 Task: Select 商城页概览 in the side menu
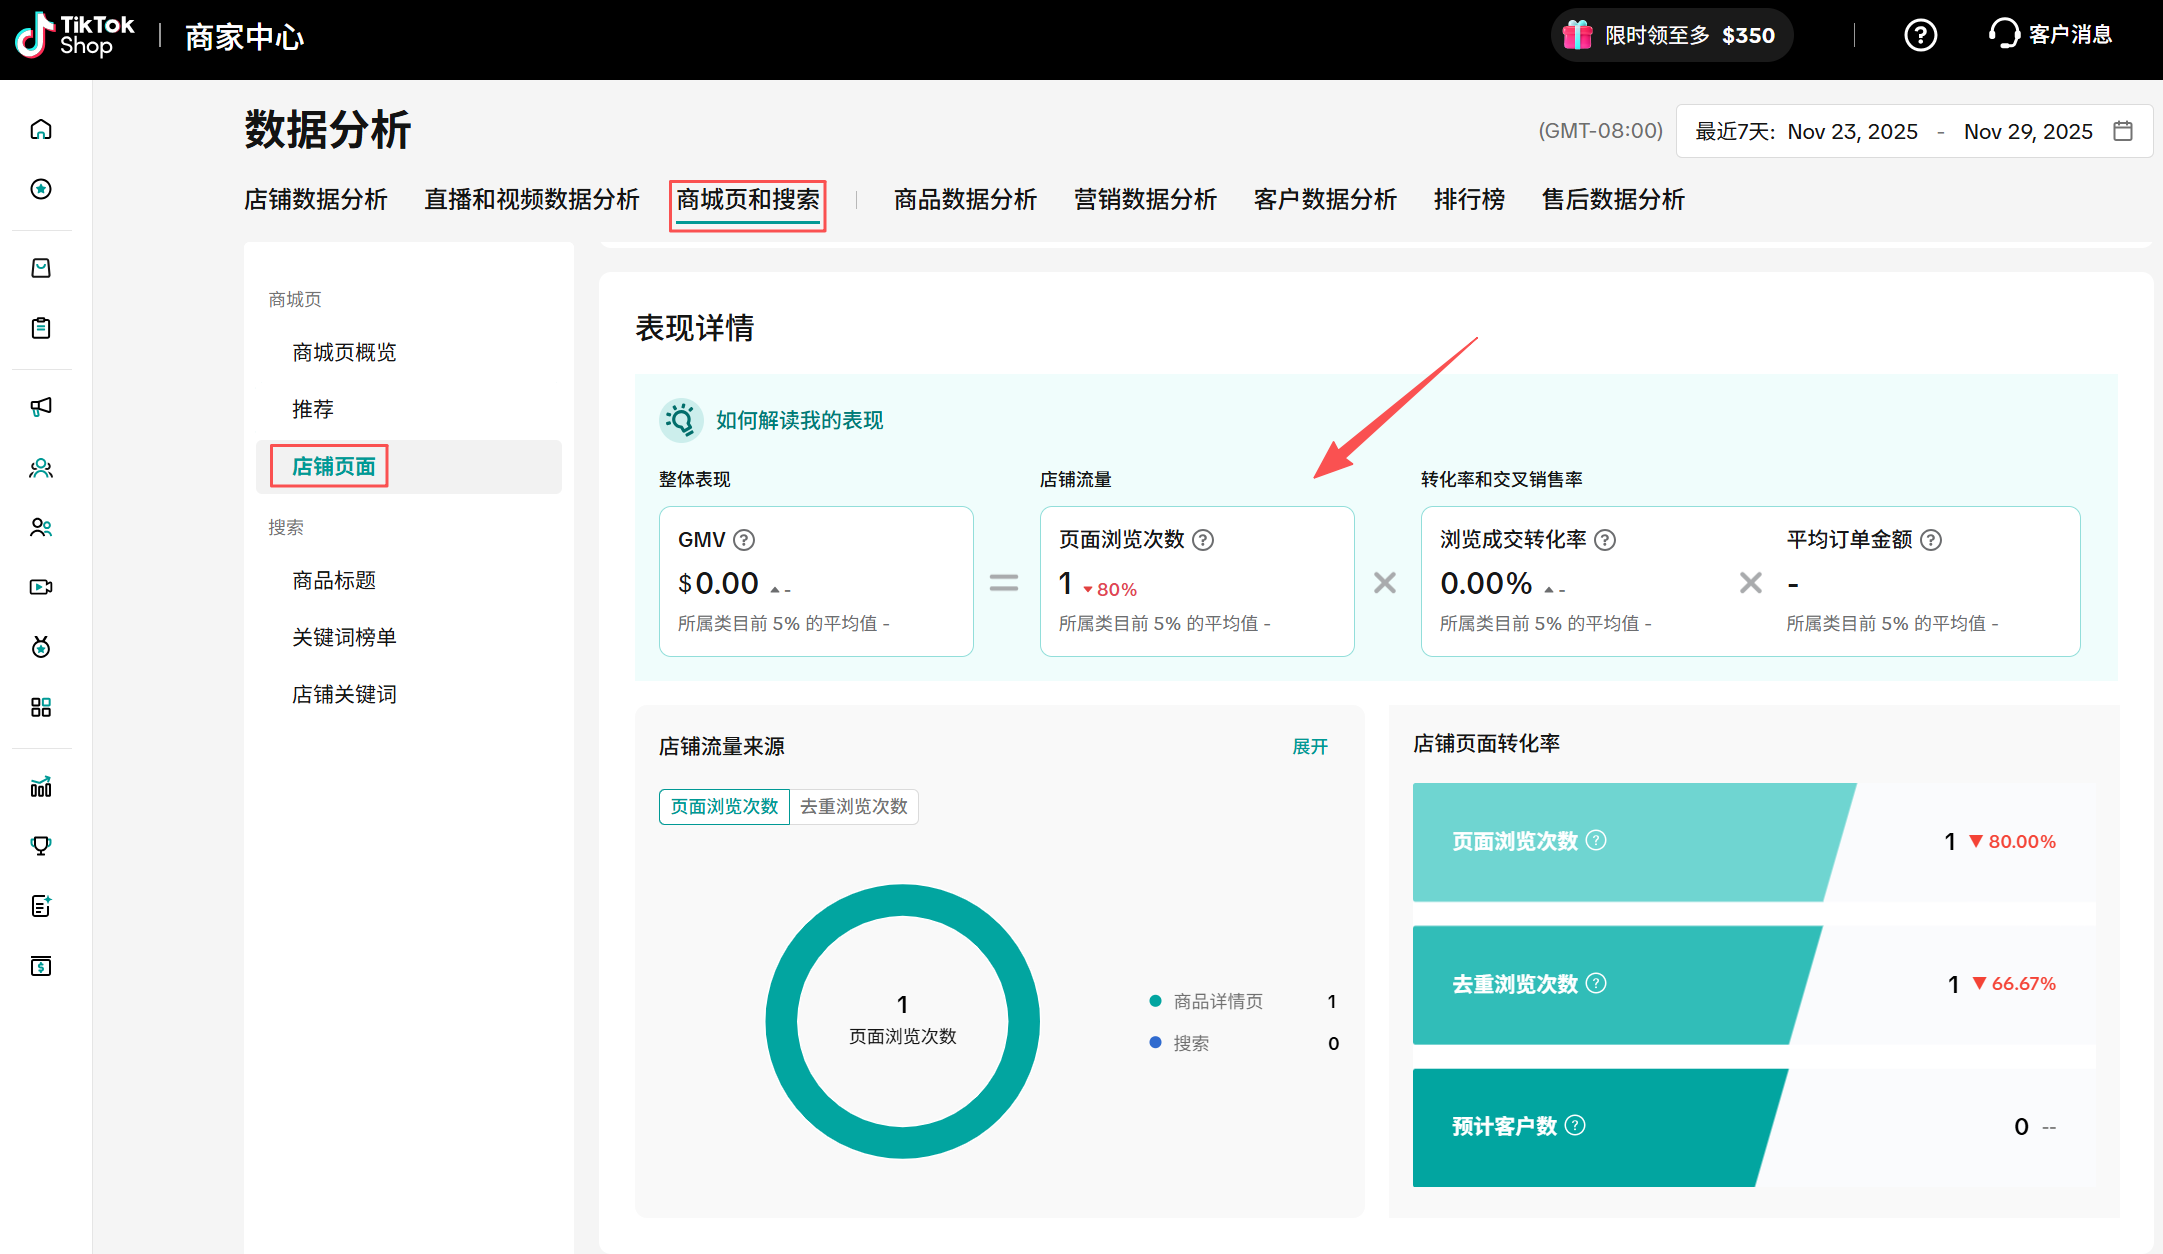[344, 353]
